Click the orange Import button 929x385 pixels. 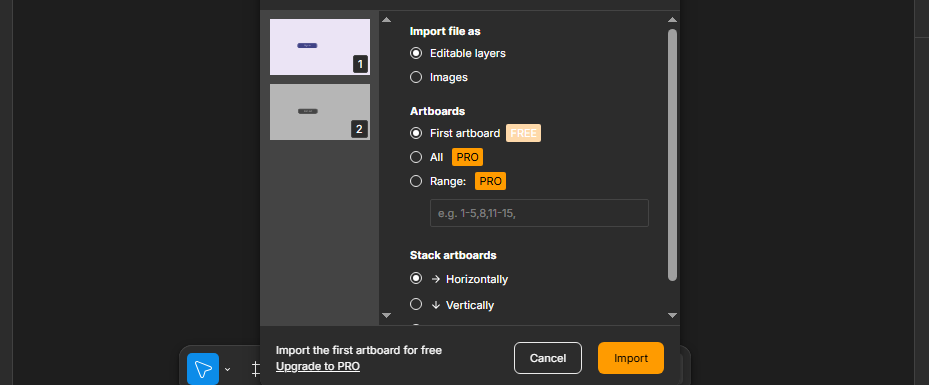[631, 358]
